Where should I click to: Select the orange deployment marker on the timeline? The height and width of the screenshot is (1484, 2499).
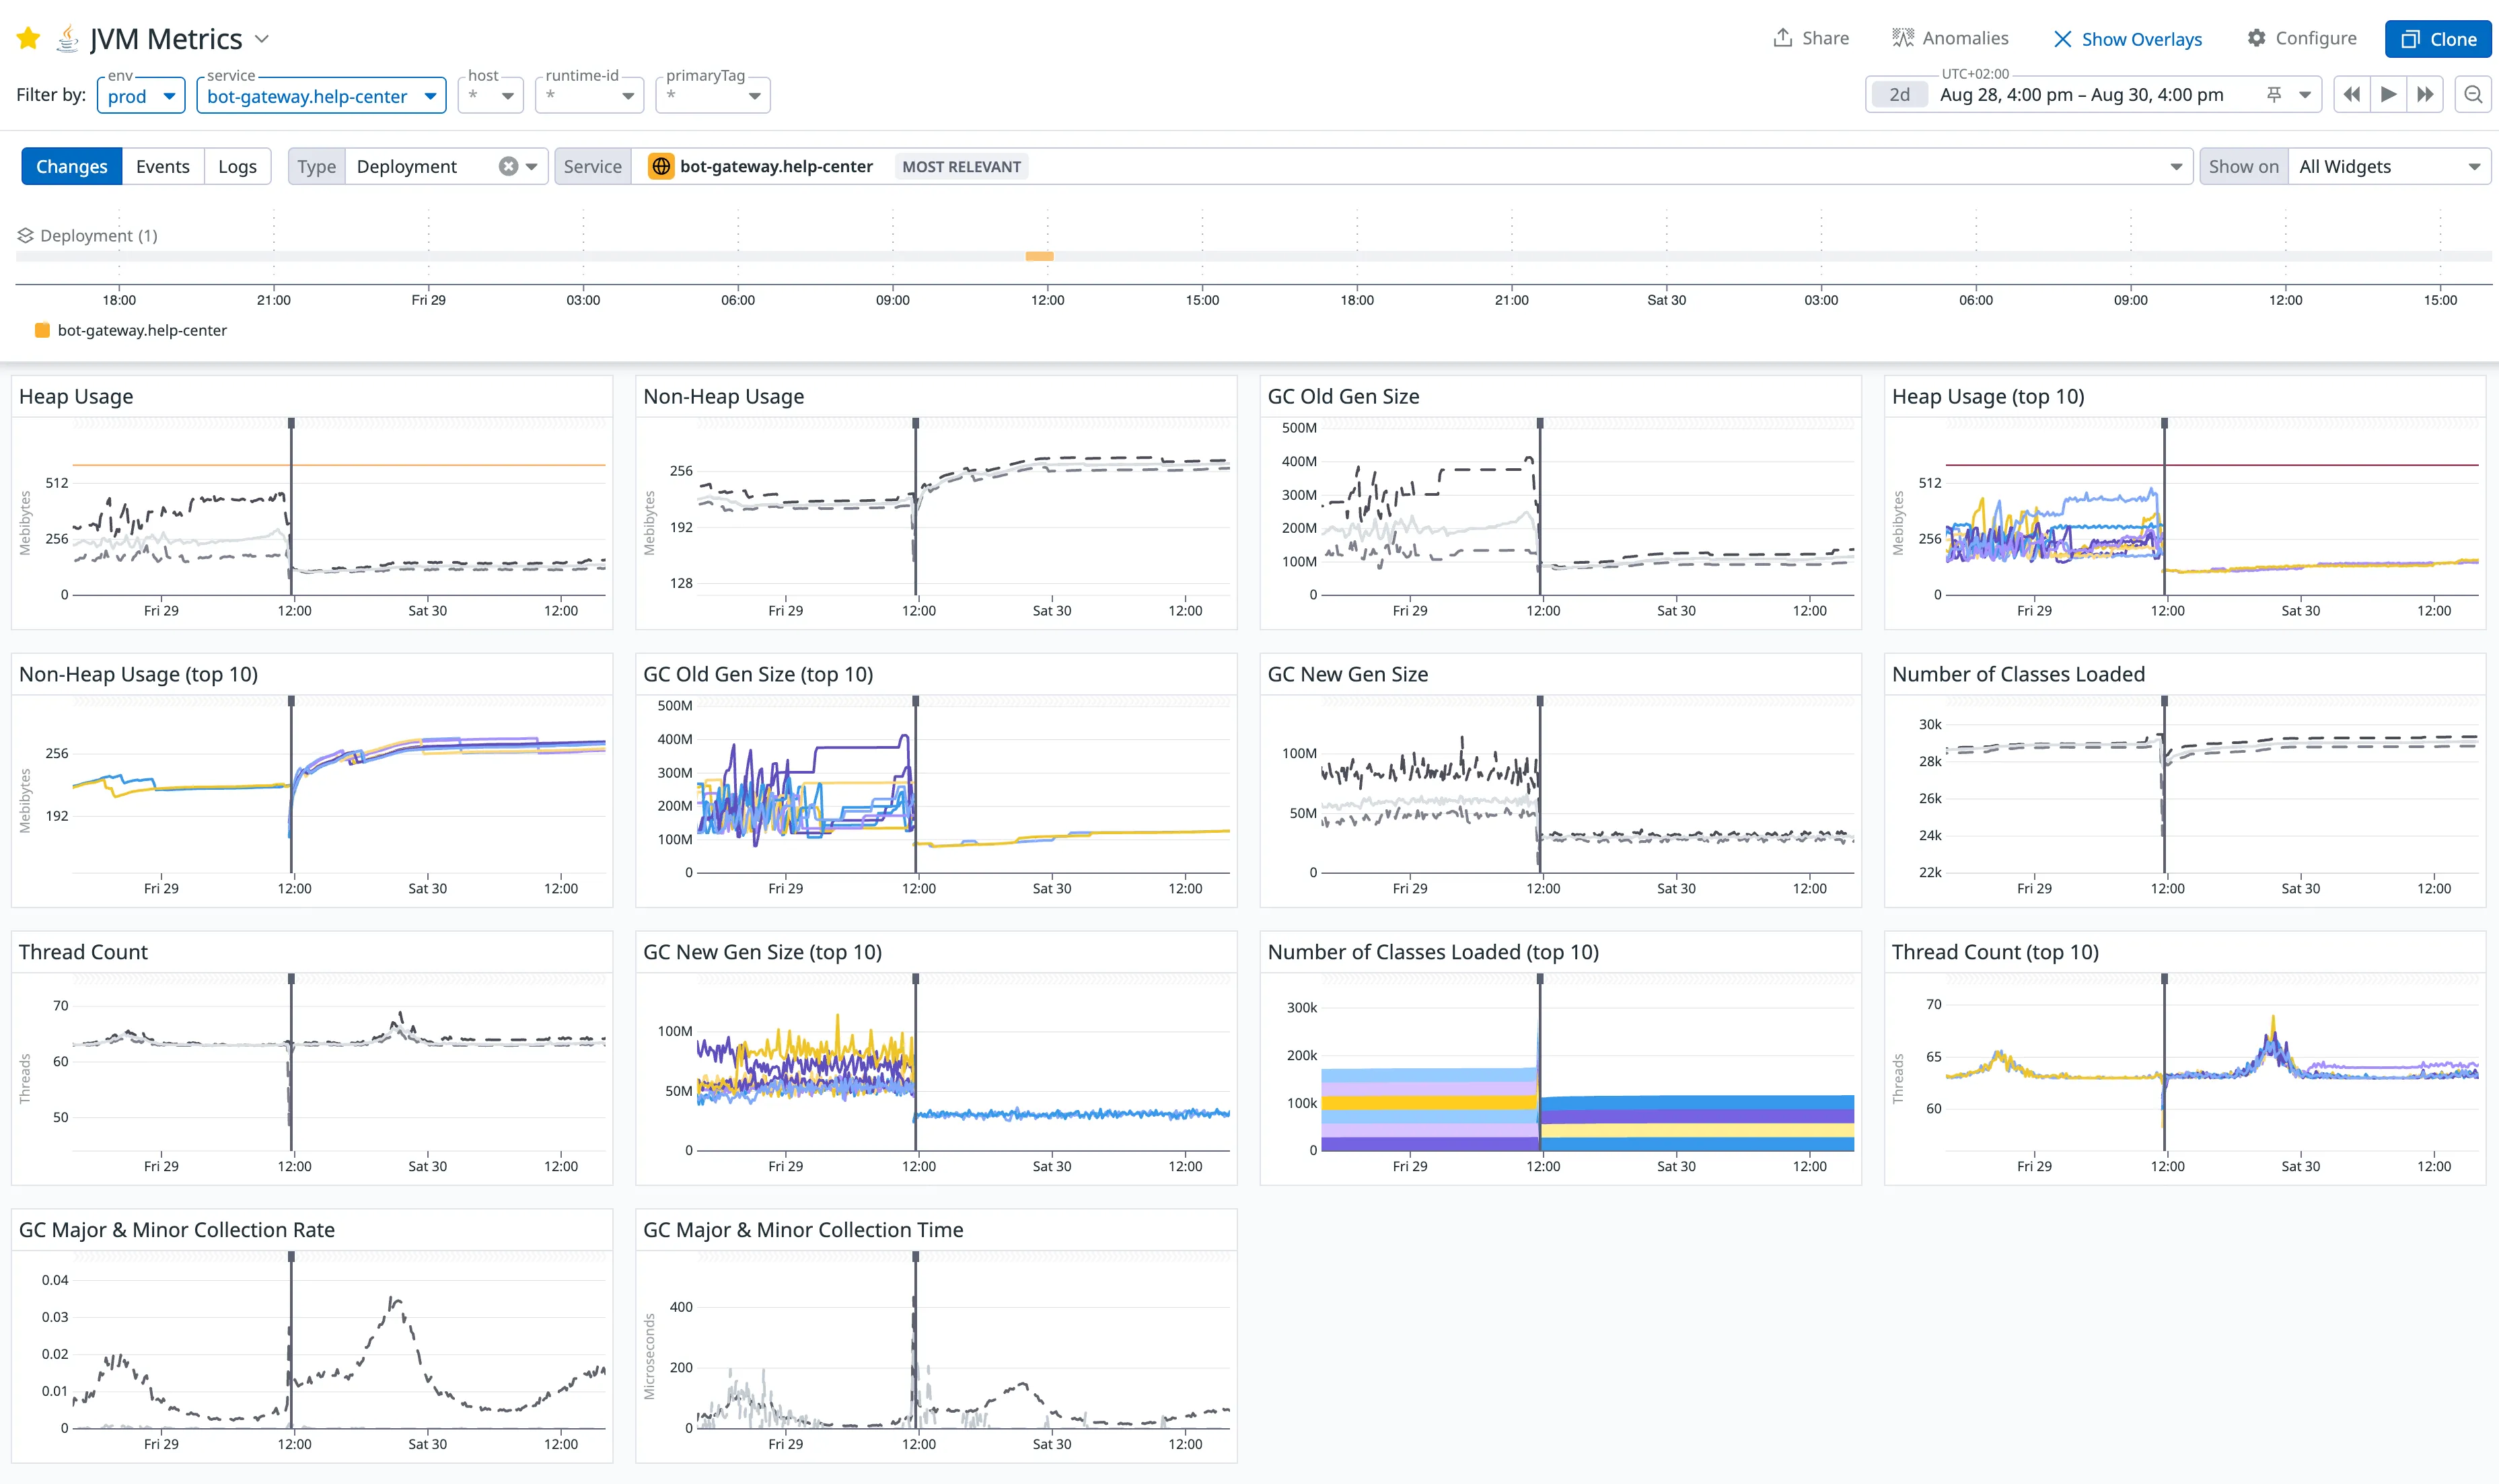[x=1040, y=257]
